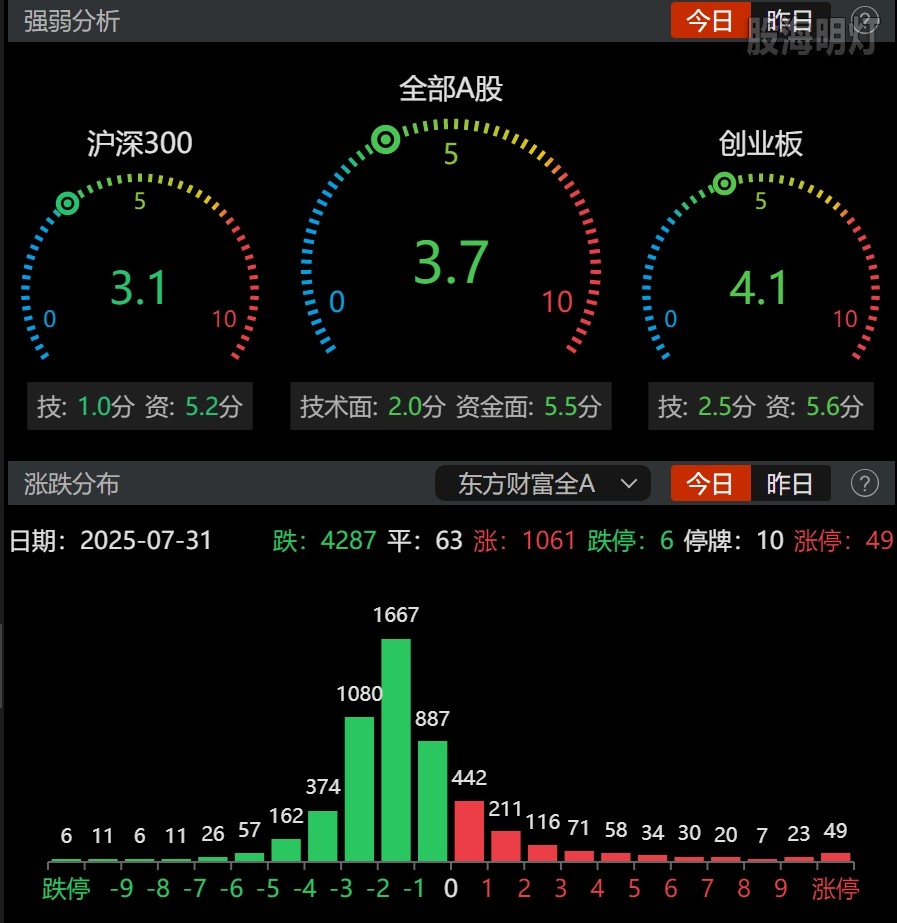
Task: Open help icon in 涨跌分布 header
Action: pos(865,483)
